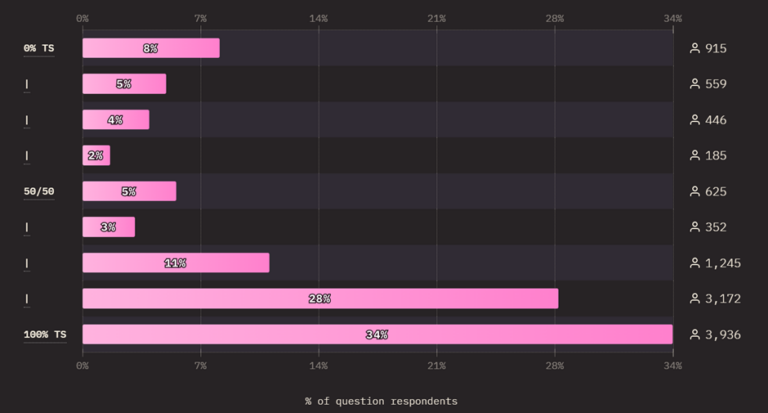
Task: Click the person icon beside 352
Action: coord(695,227)
